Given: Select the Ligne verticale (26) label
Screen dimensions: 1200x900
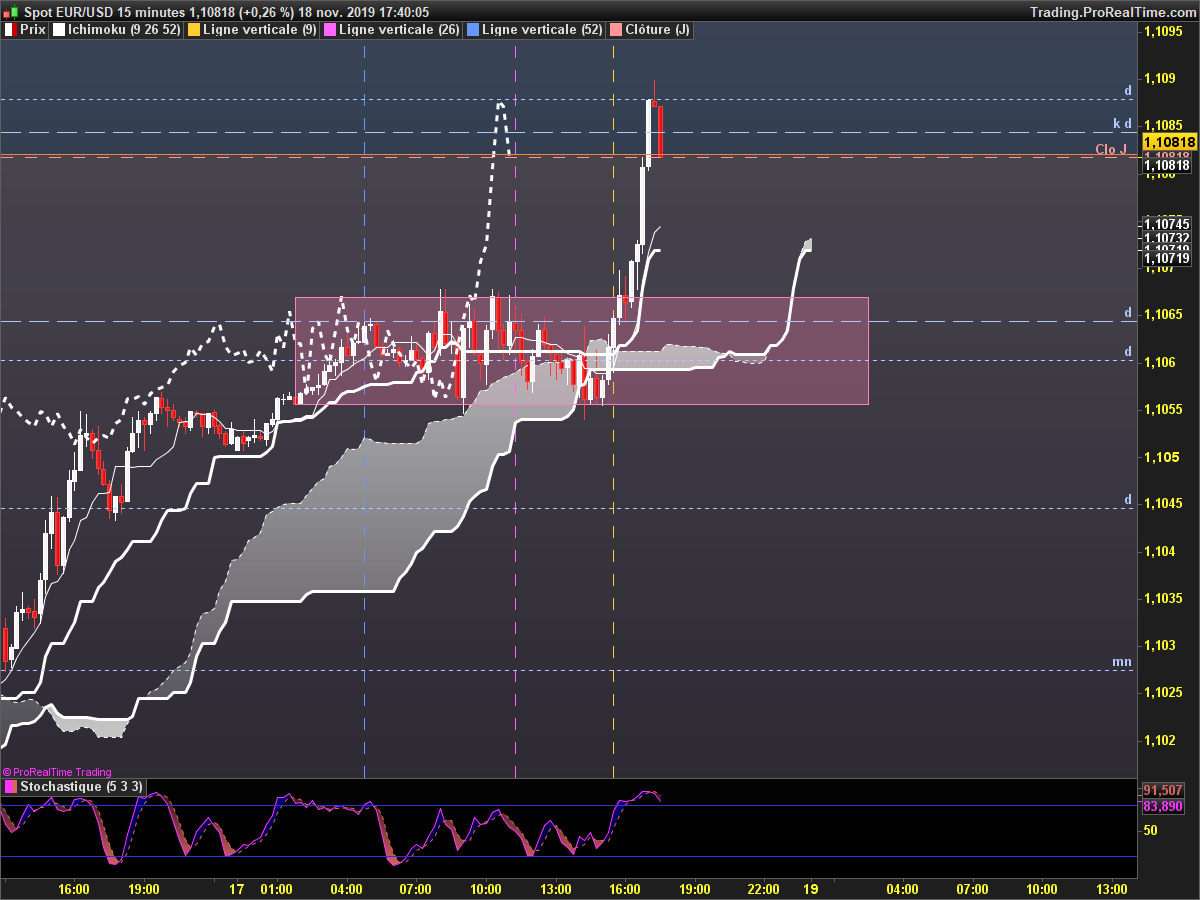Looking at the screenshot, I should 400,30.
